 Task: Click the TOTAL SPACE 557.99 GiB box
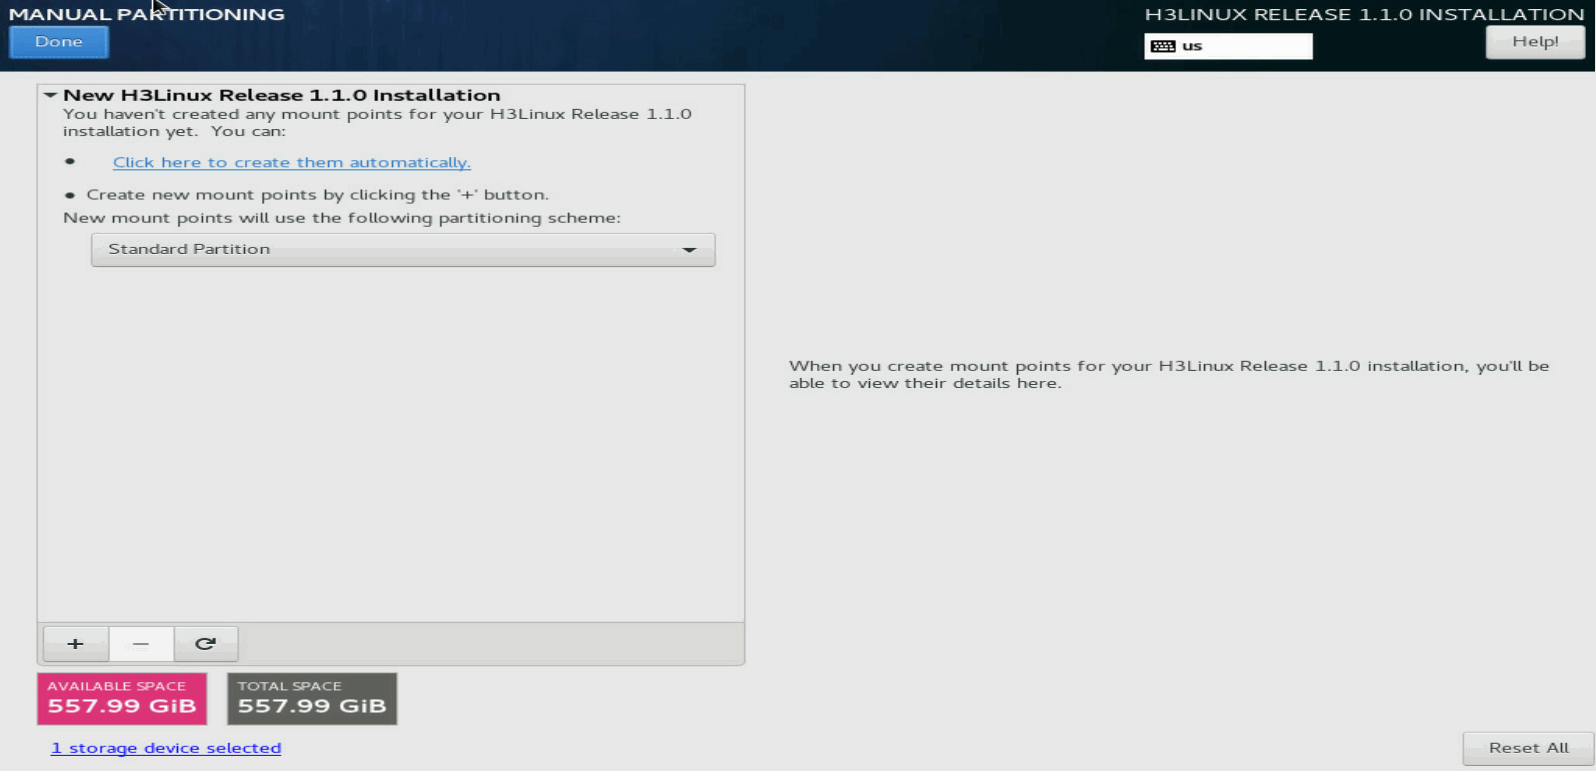click(312, 698)
